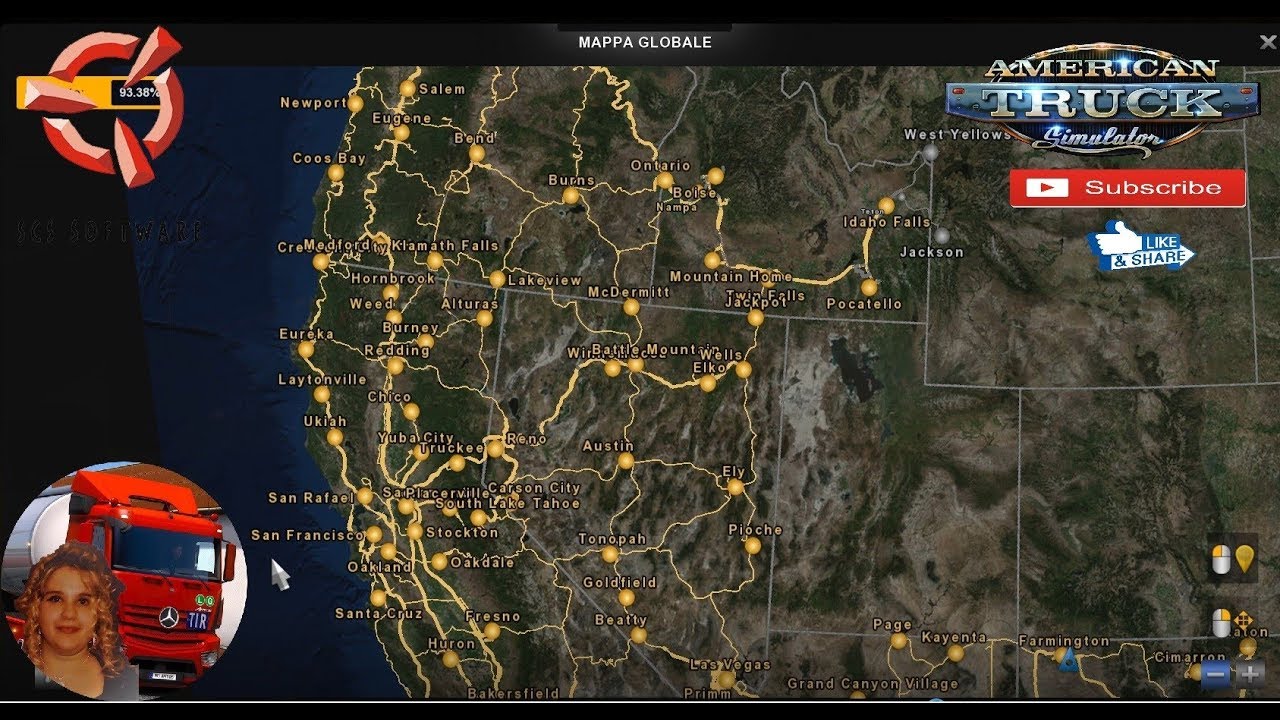Click the red Subscribe button
Image resolution: width=1280 pixels, height=720 pixels.
[1127, 188]
